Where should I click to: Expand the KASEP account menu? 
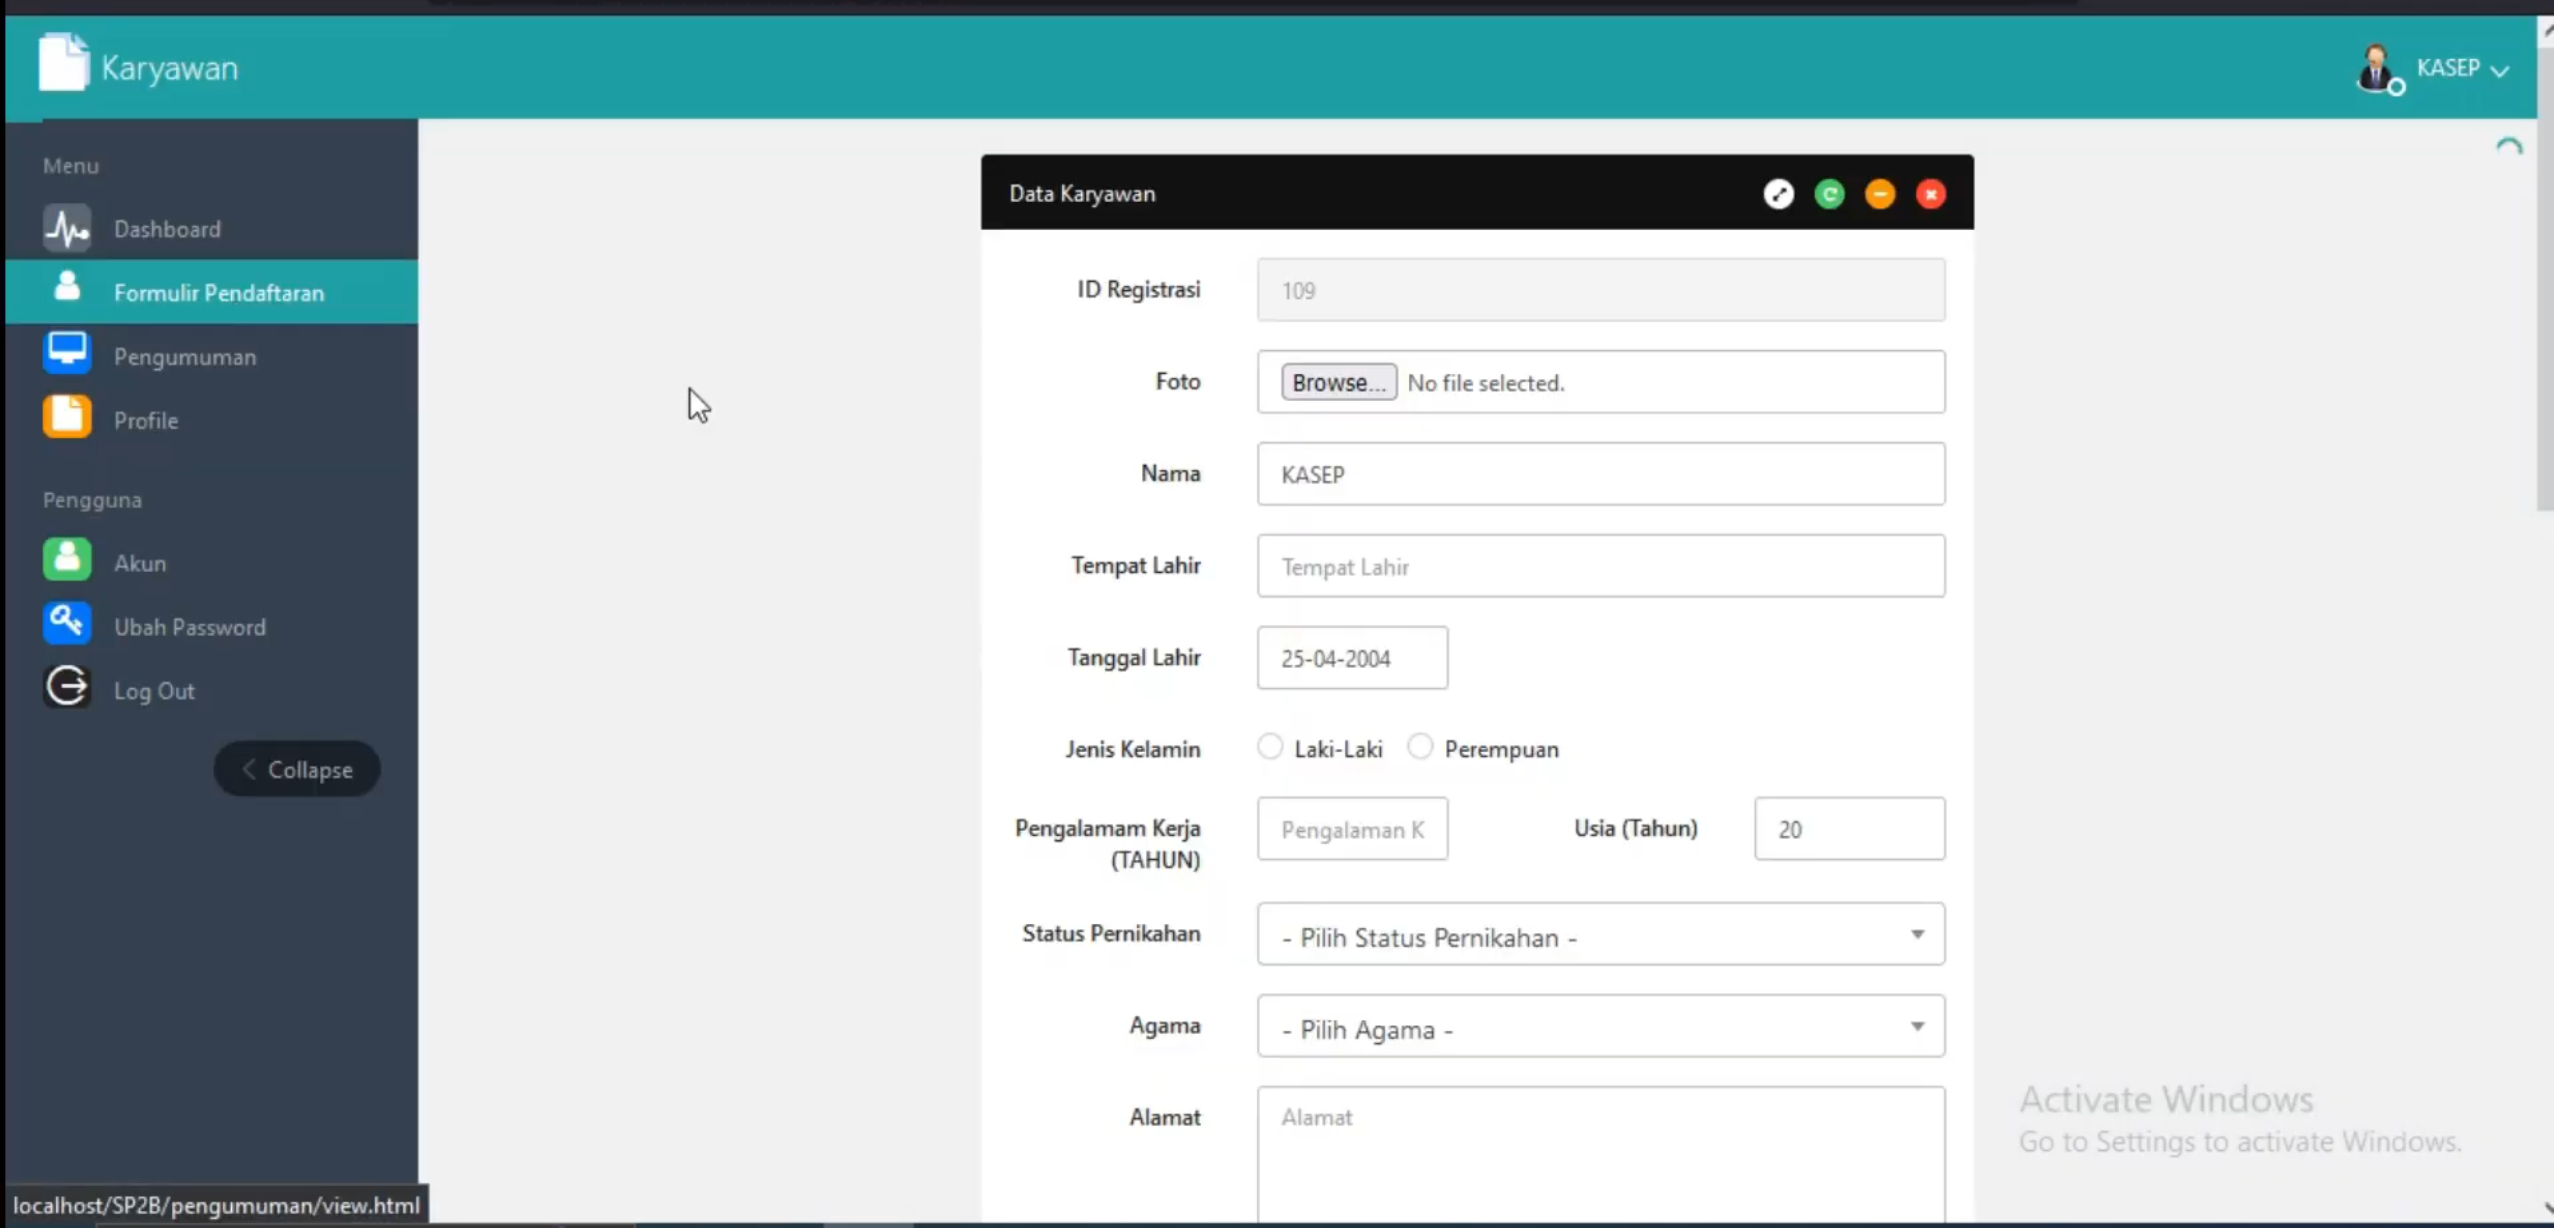(x=2463, y=68)
